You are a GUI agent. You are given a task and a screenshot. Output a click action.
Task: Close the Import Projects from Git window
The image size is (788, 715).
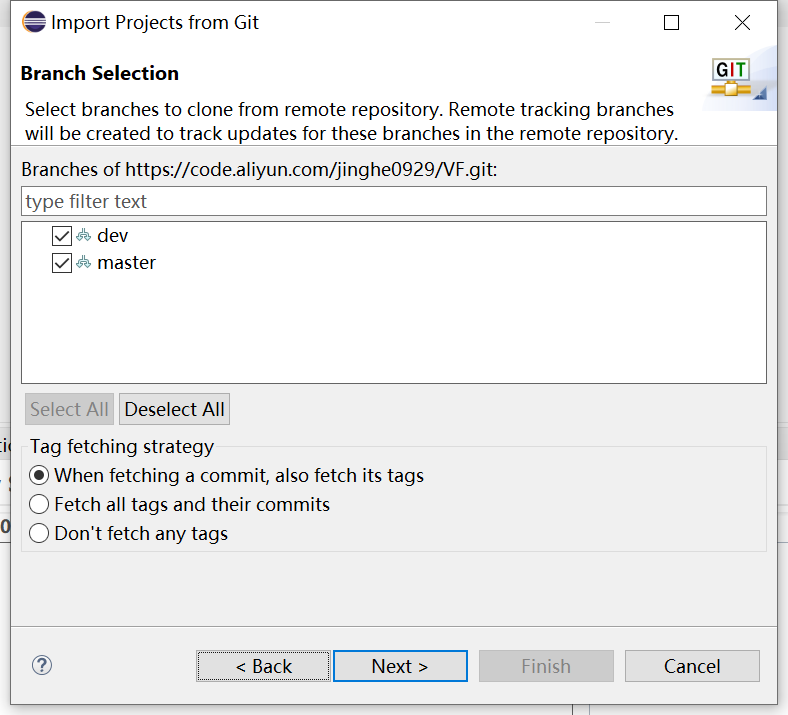coord(742,22)
